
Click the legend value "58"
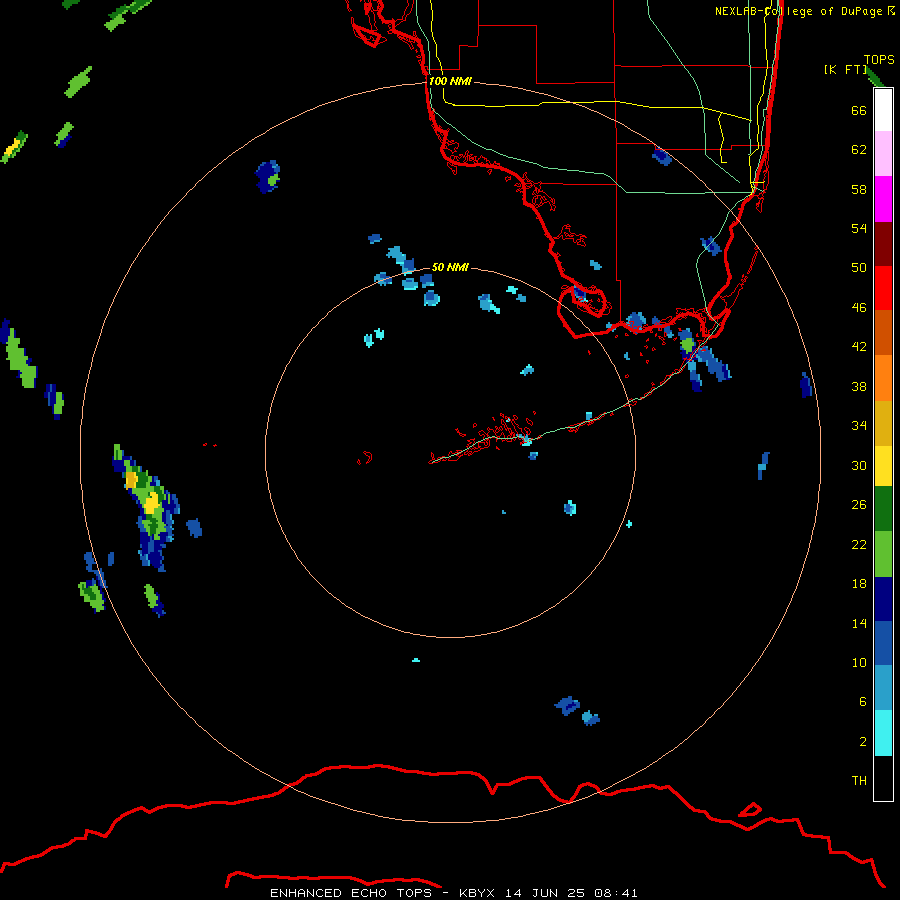coord(859,189)
